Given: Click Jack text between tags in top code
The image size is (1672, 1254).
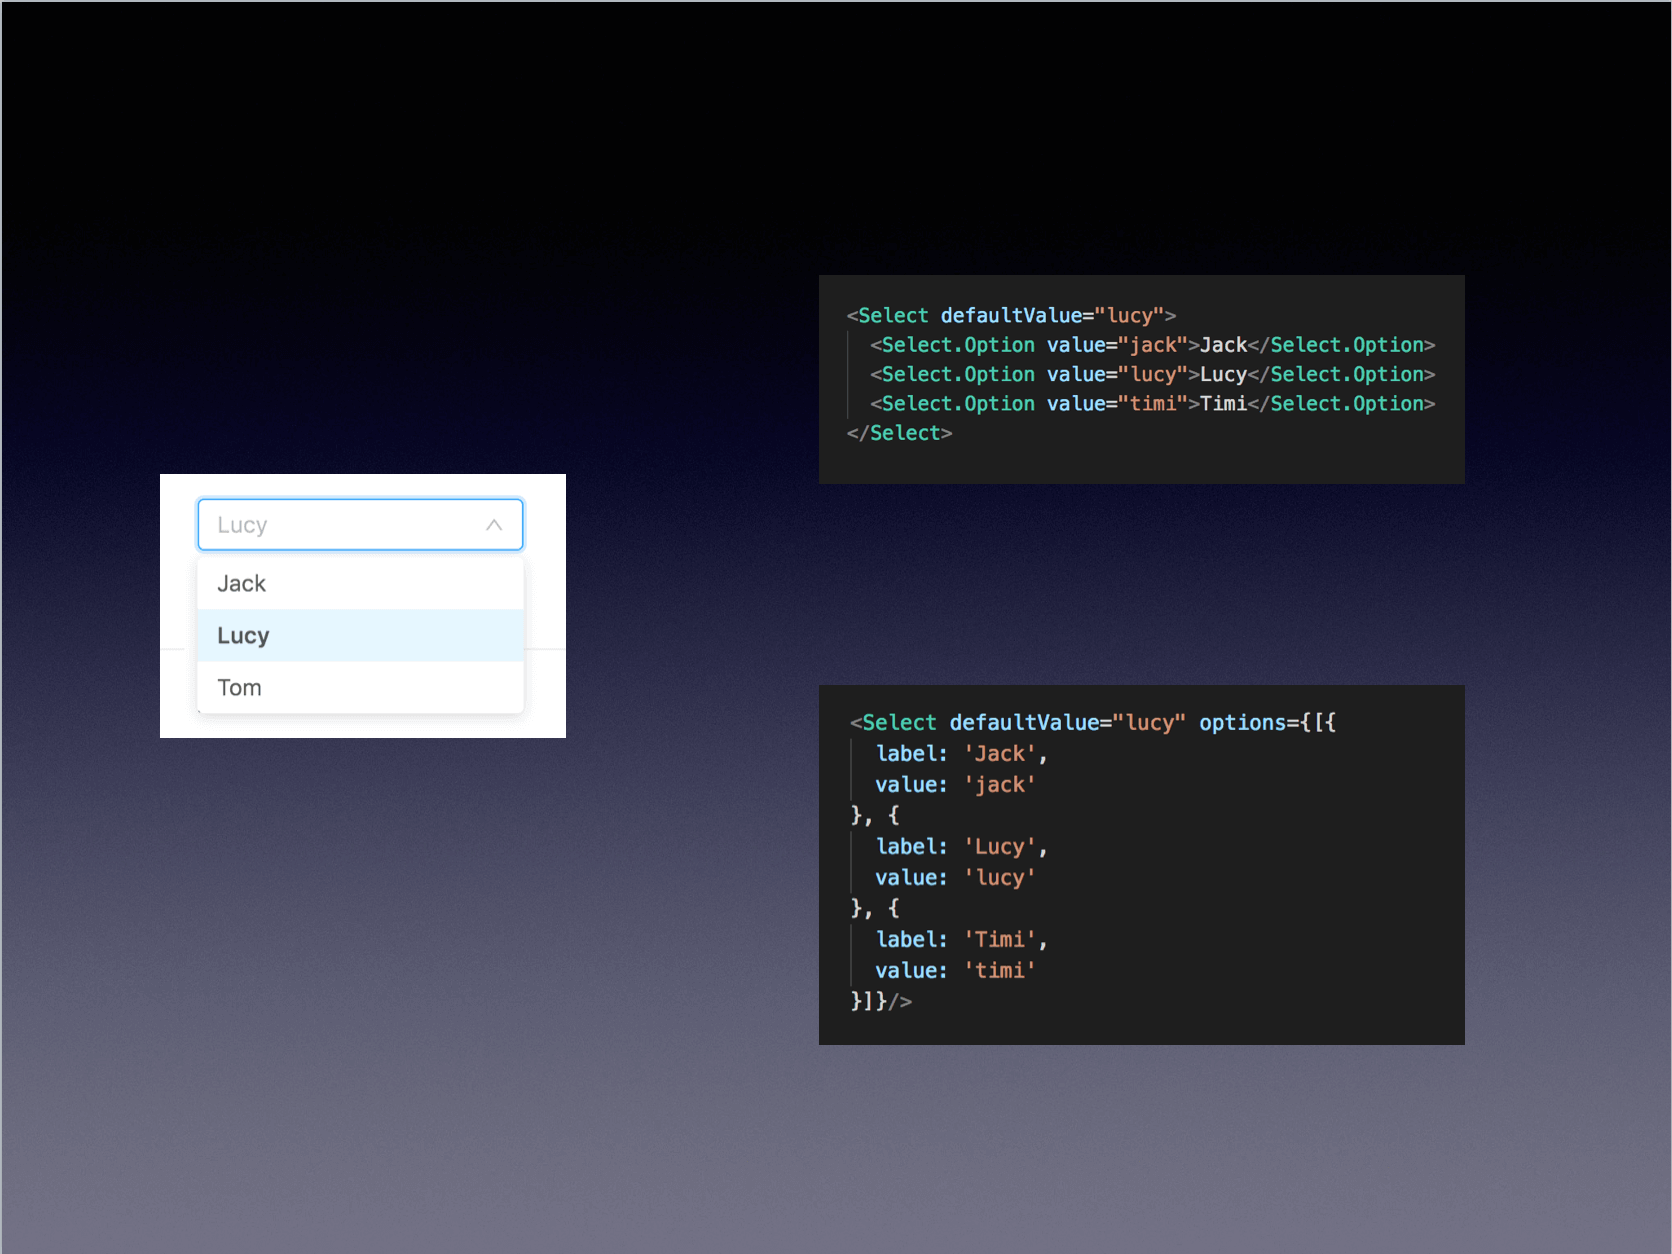Looking at the screenshot, I should click(x=1223, y=345).
